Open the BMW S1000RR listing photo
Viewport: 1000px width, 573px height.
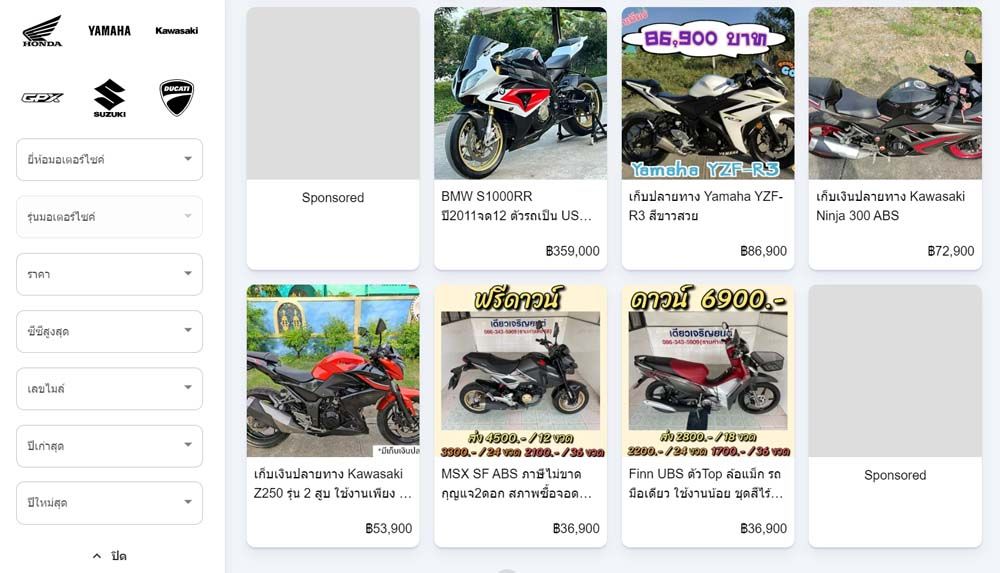point(520,93)
